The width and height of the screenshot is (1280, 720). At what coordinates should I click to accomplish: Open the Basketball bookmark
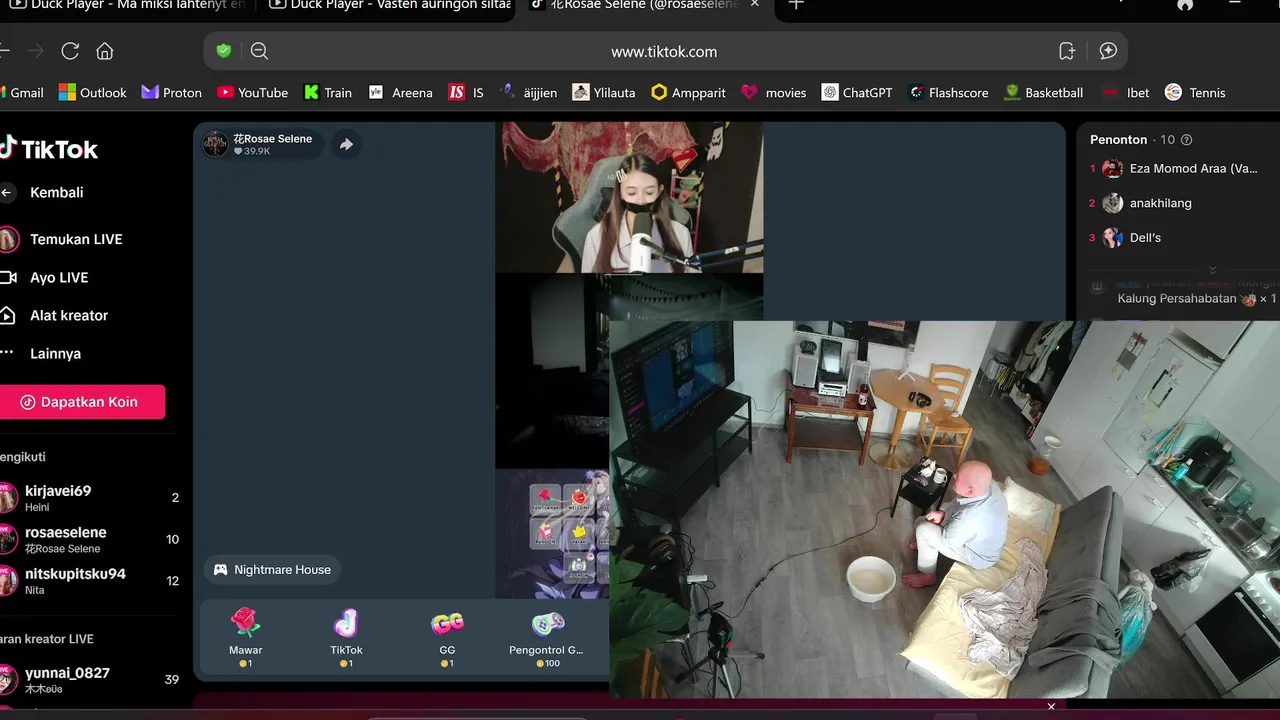coord(1043,92)
